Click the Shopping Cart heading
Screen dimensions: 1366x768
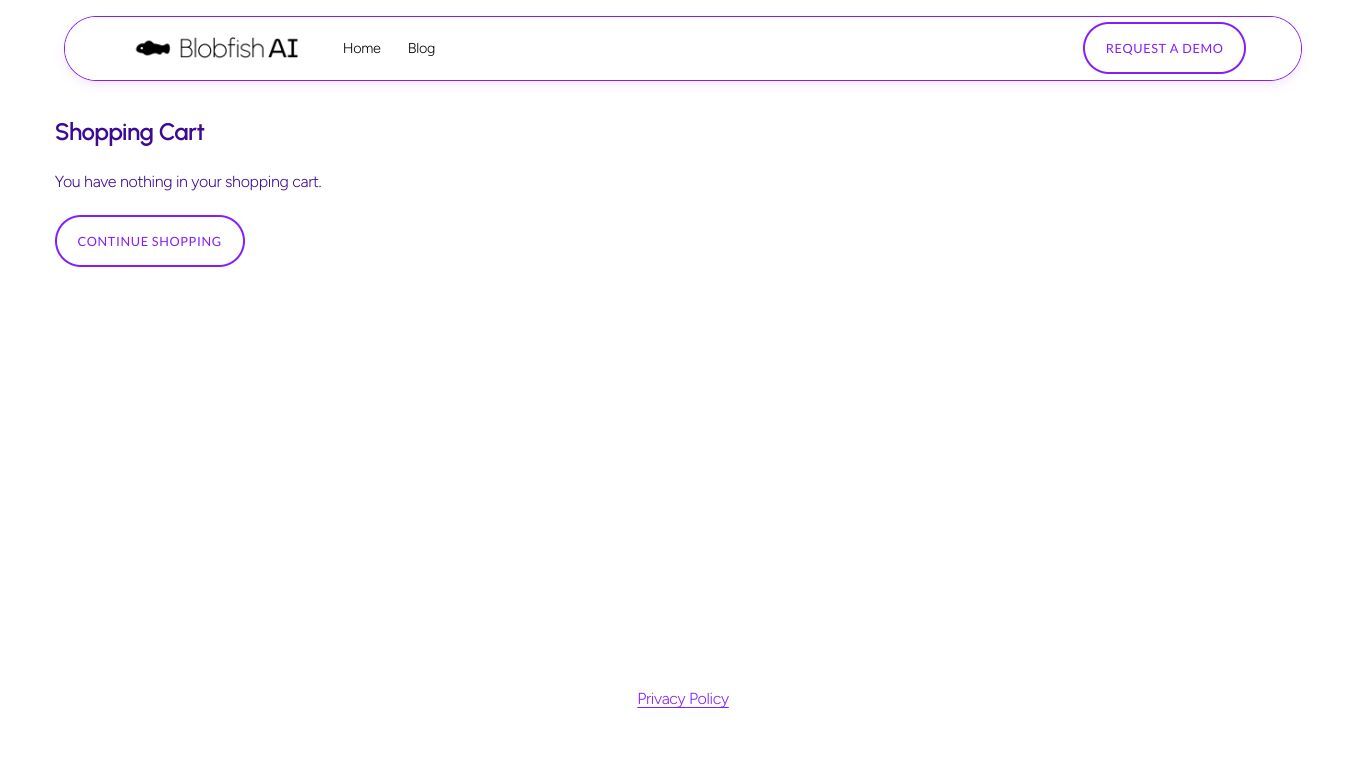pos(129,132)
